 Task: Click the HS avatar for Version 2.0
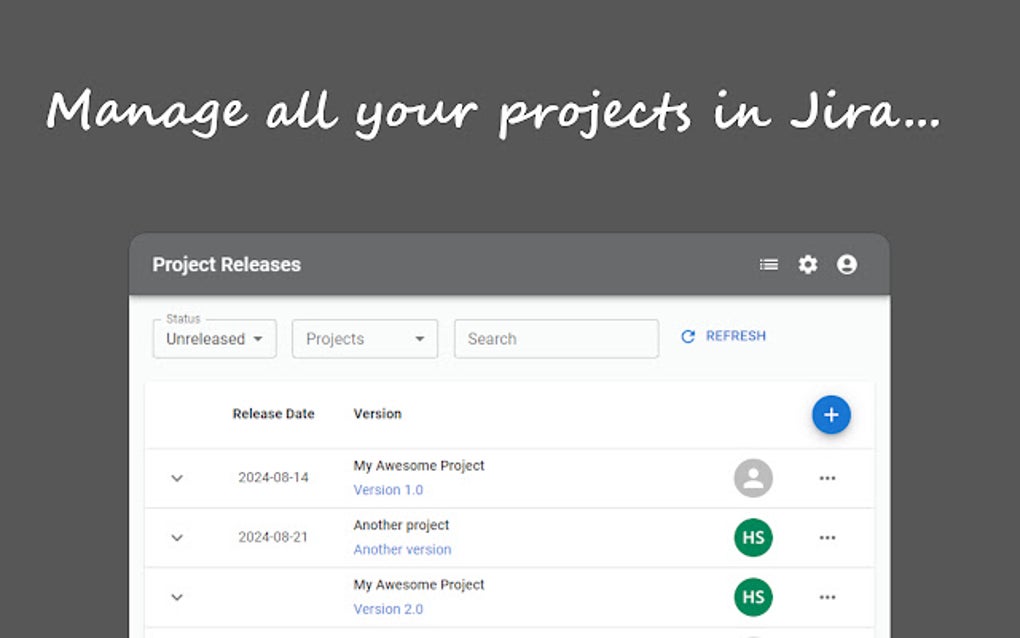[752, 597]
